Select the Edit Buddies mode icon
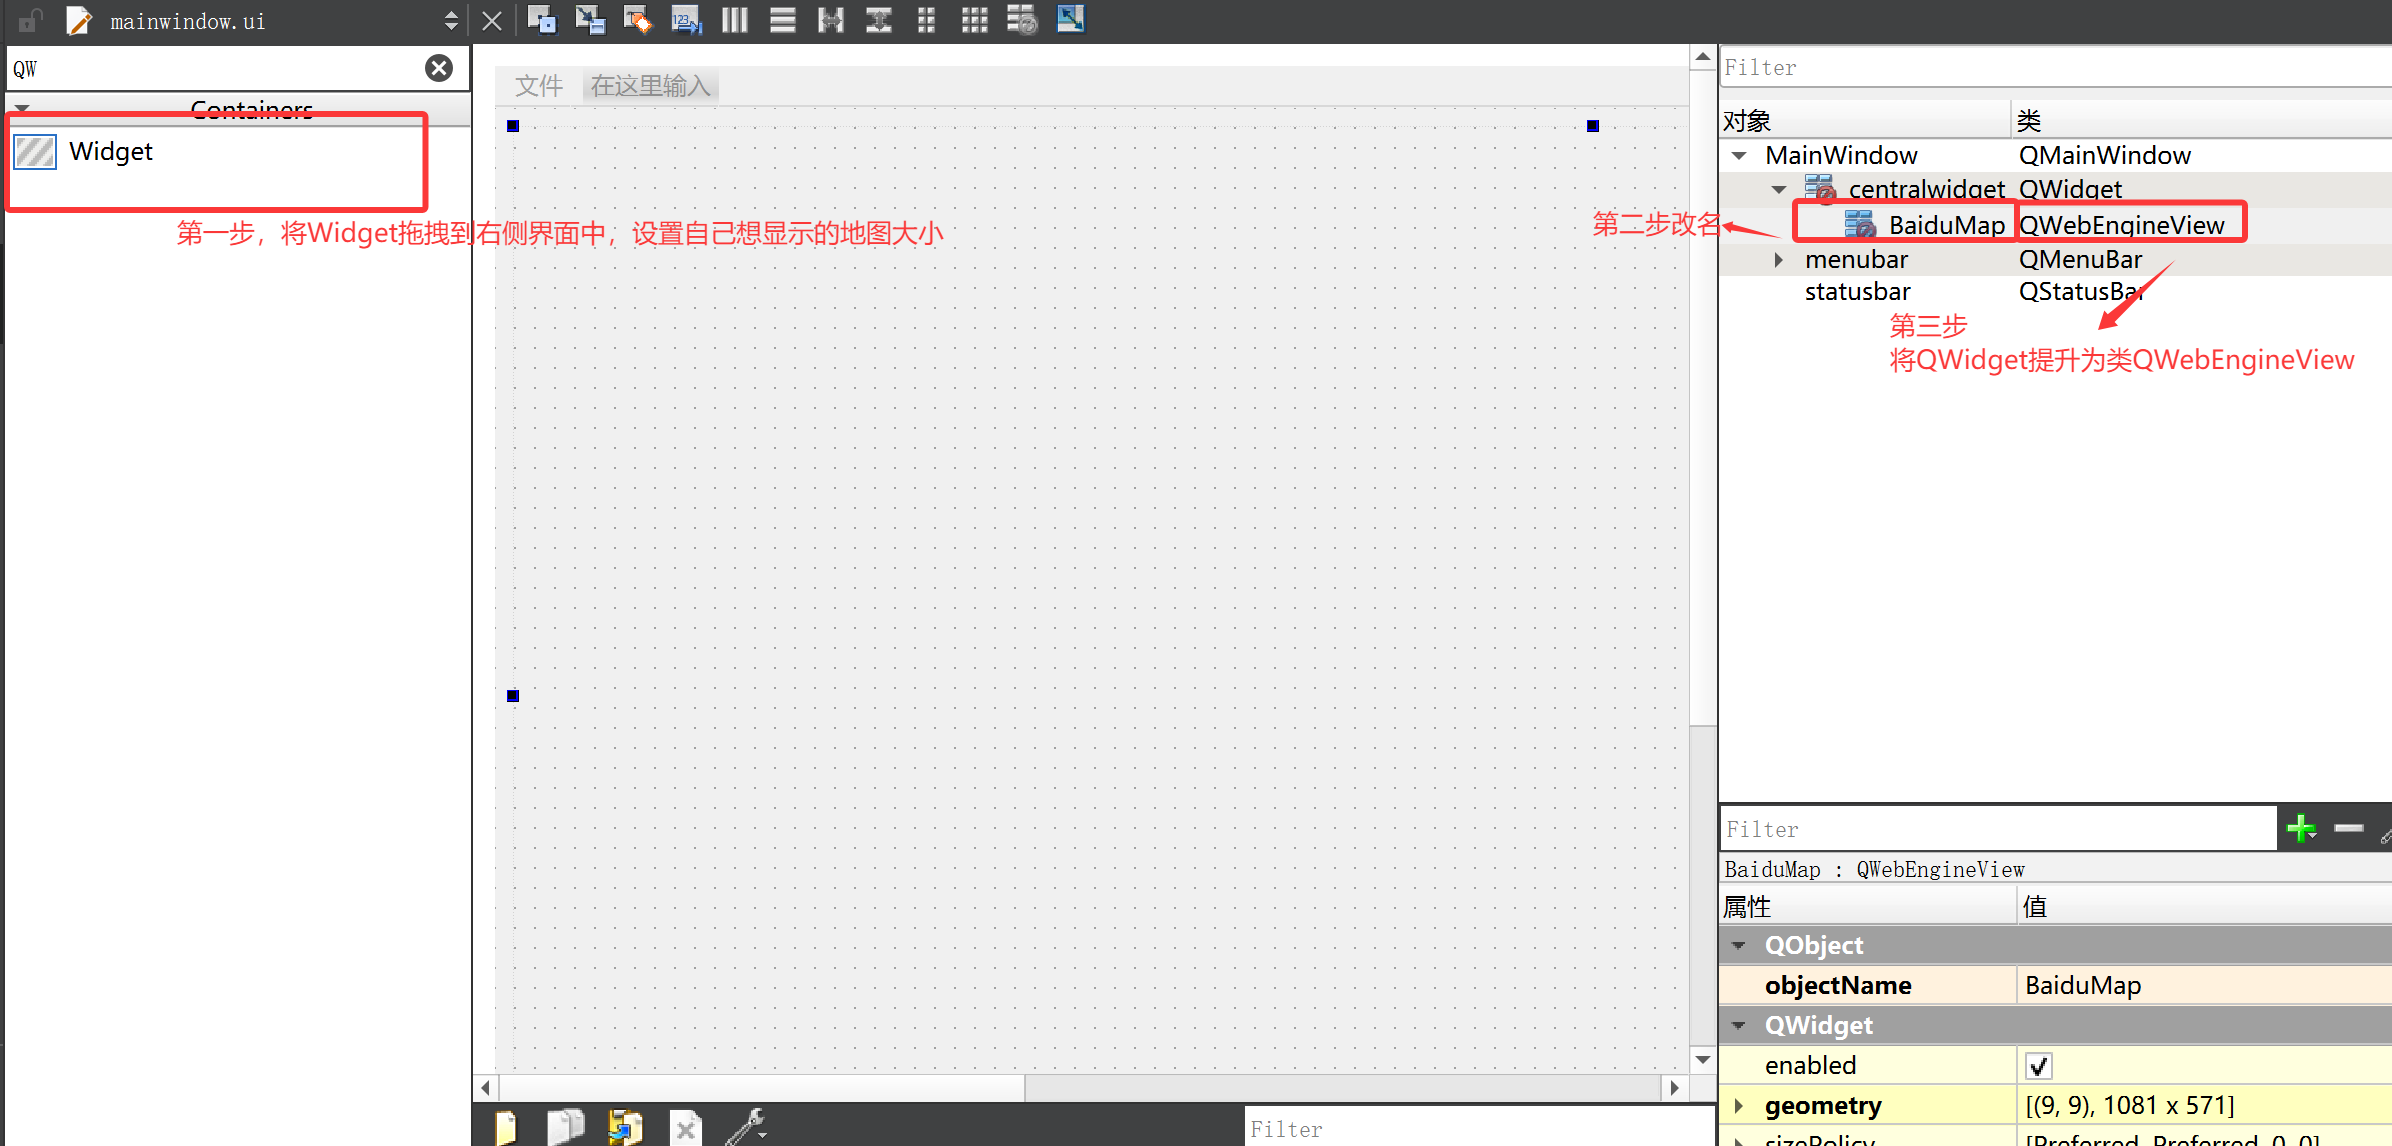Image resolution: width=2392 pixels, height=1146 pixels. [638, 19]
